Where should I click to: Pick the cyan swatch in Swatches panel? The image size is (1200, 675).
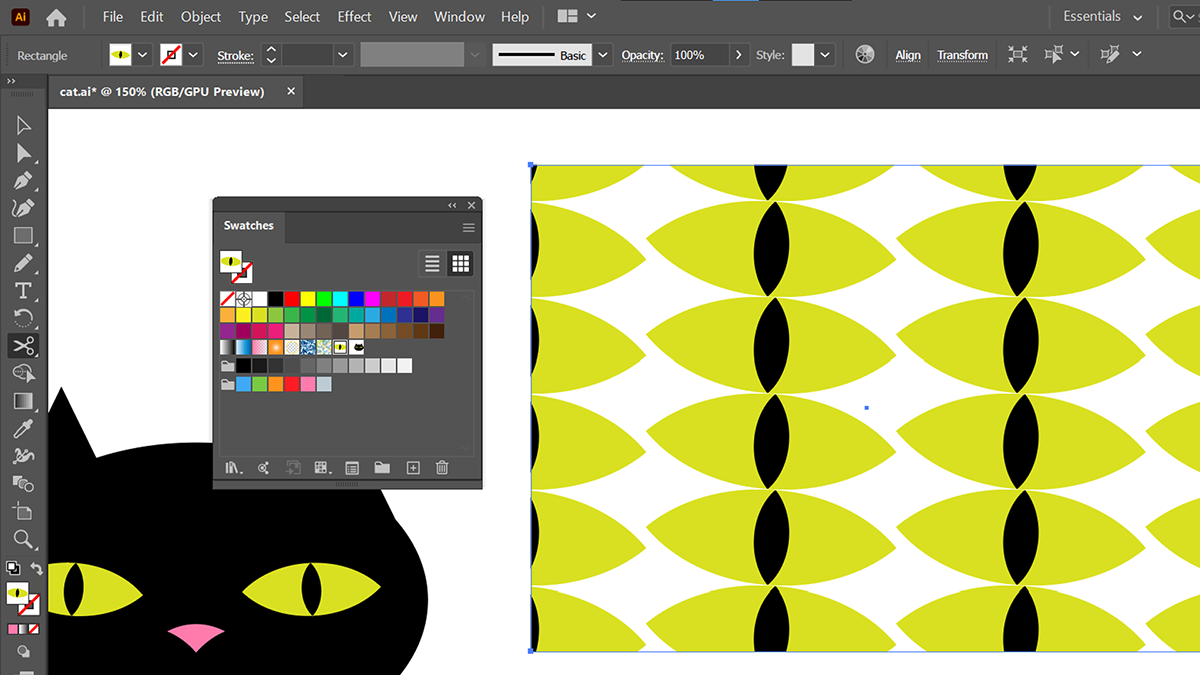point(340,298)
